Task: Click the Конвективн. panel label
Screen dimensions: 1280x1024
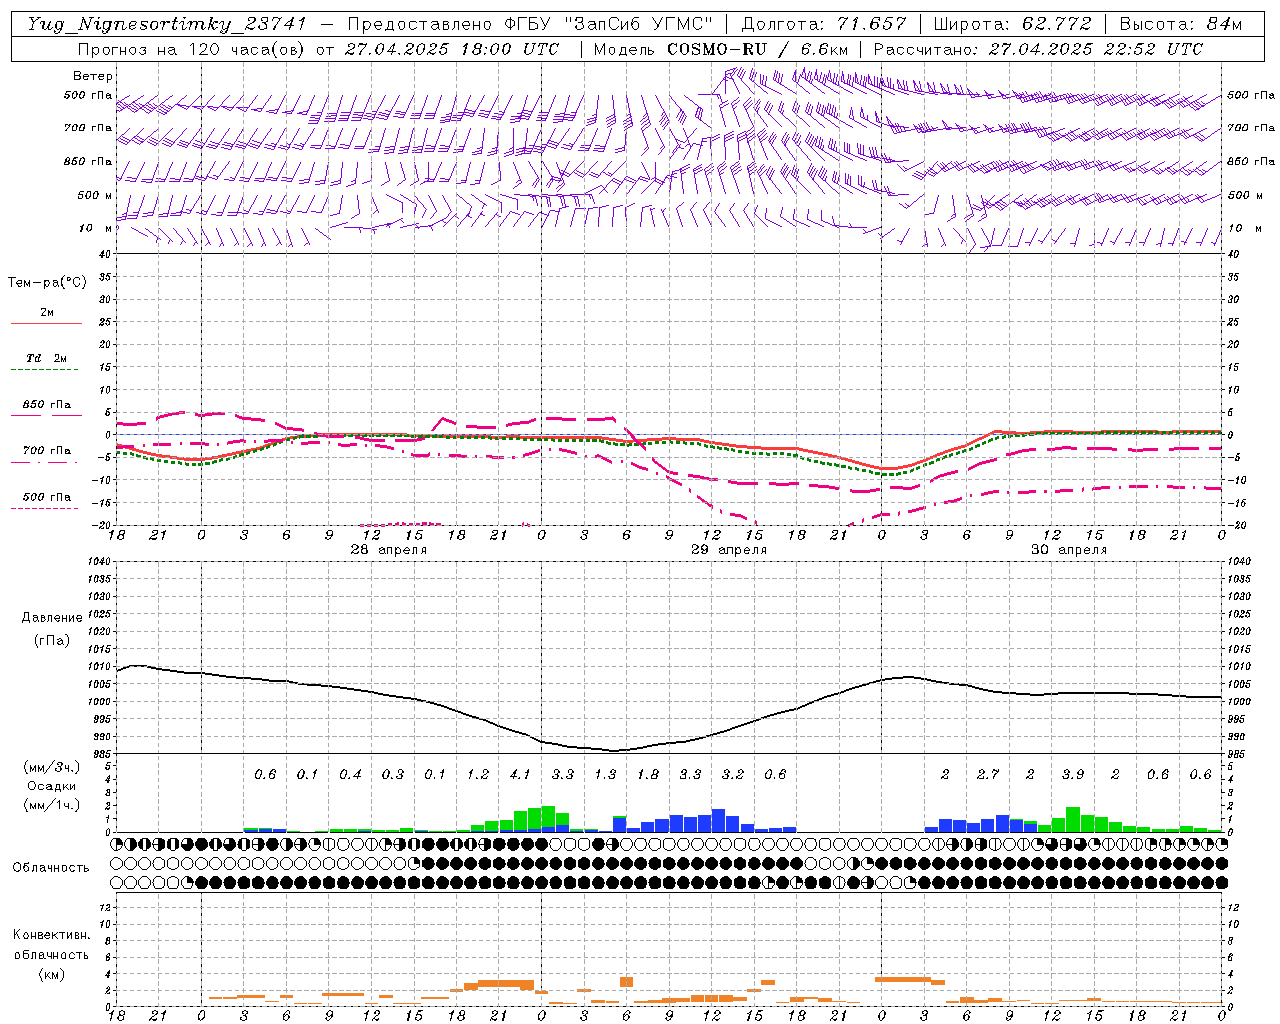Action: click(51, 935)
